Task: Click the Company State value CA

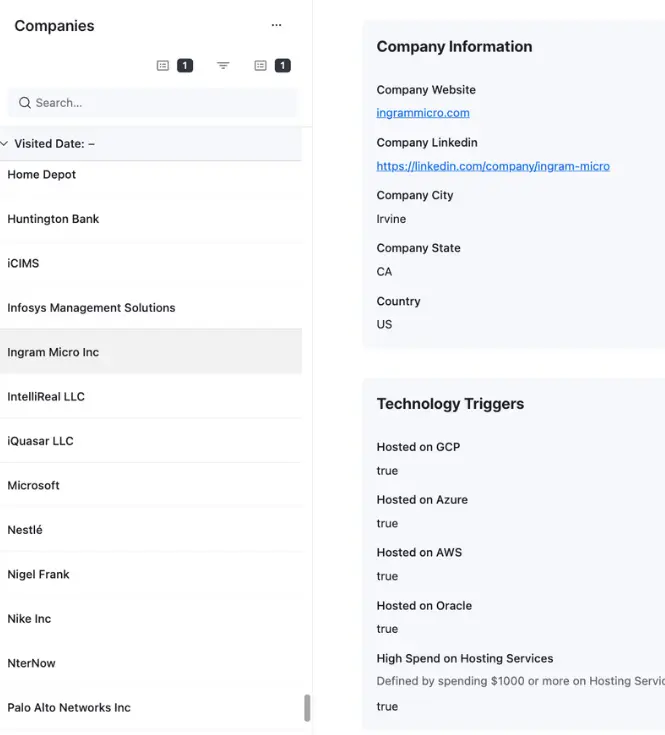Action: pyautogui.click(x=384, y=272)
